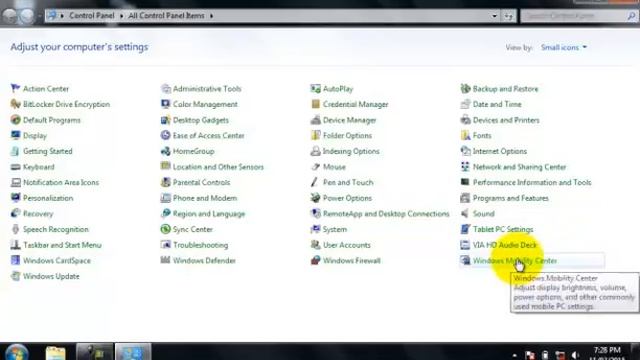This screenshot has width=640, height=360.
Task: Click the Network and Sharing Center icon
Action: pos(465,167)
